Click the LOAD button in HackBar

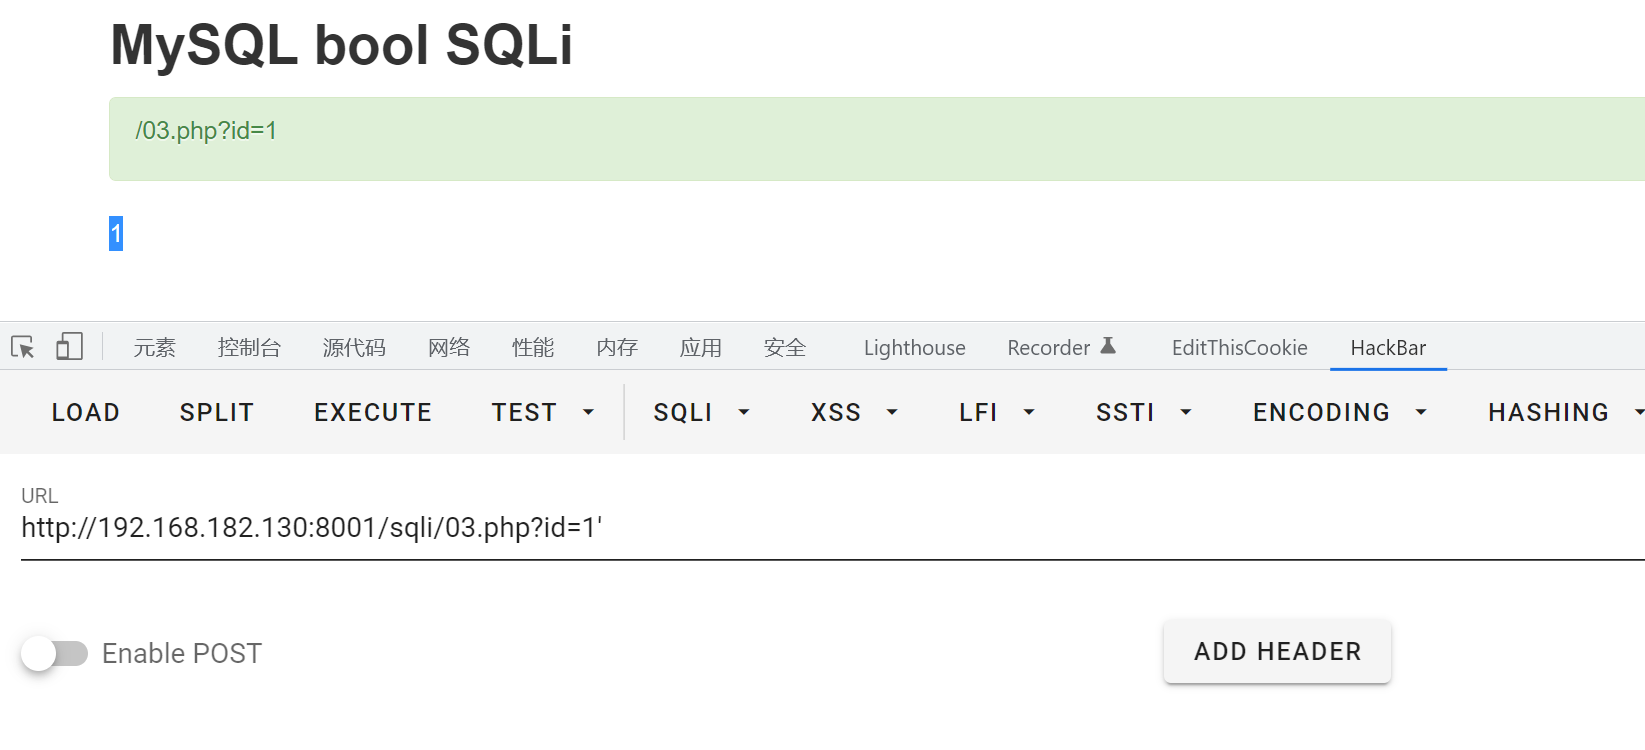[x=84, y=411]
